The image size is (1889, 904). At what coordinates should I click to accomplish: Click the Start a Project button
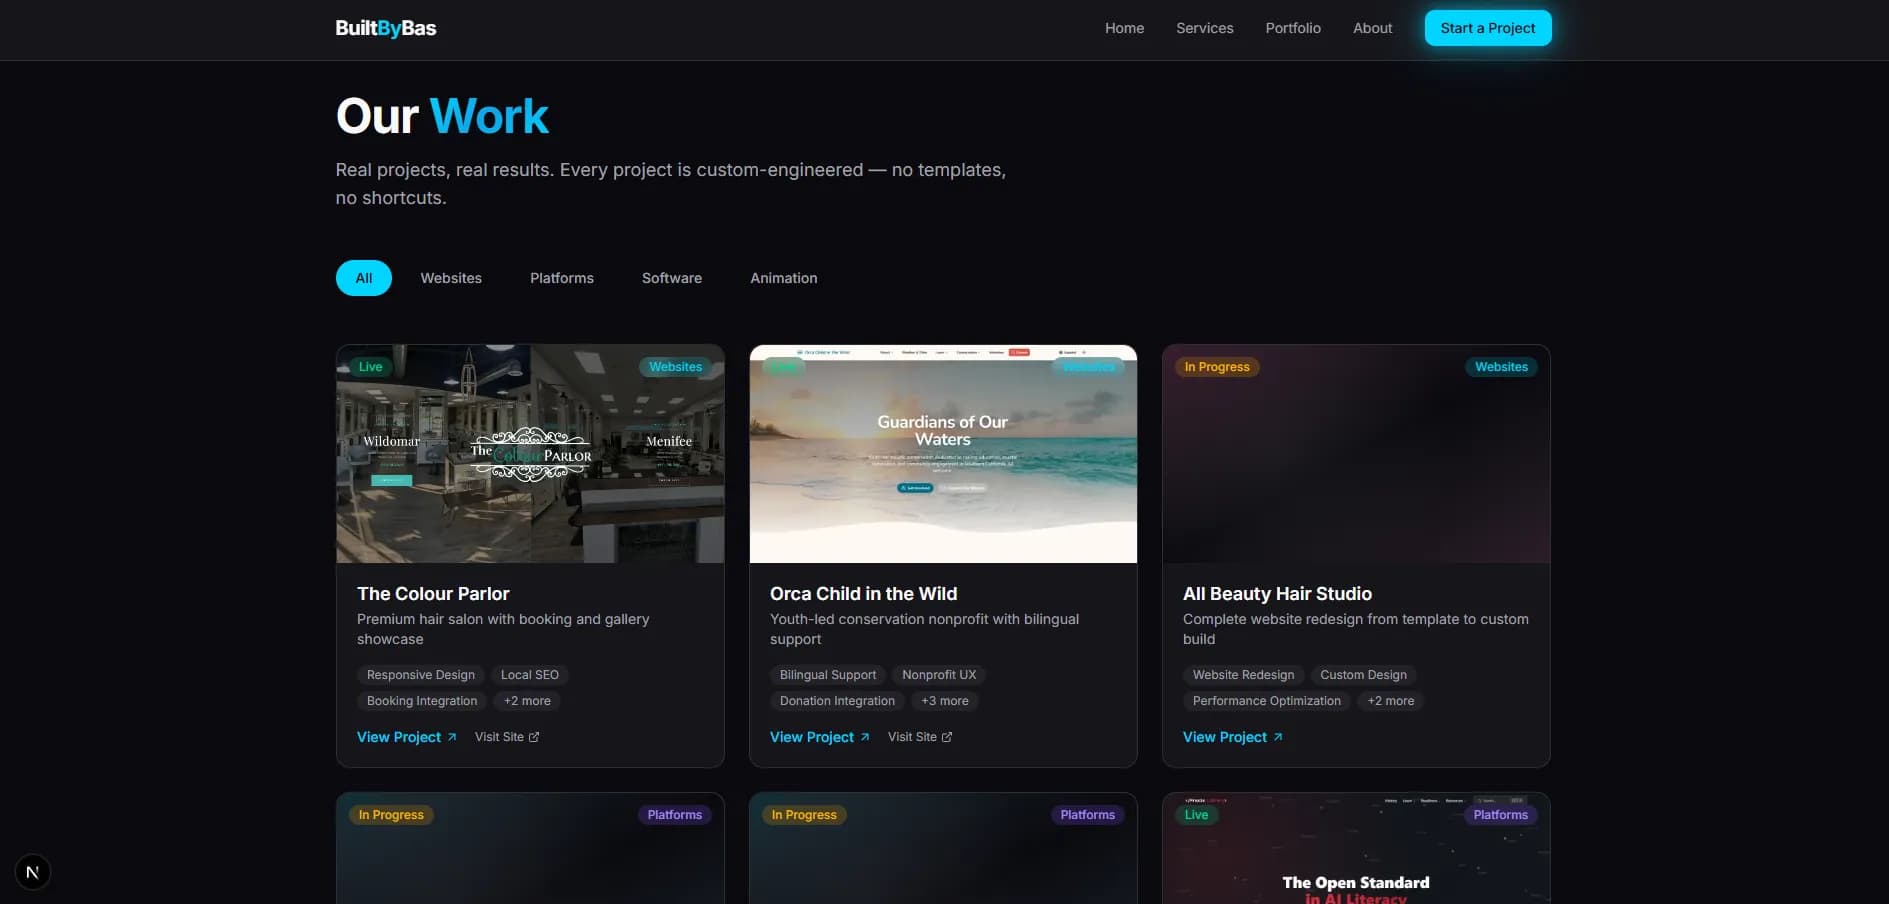1488,28
